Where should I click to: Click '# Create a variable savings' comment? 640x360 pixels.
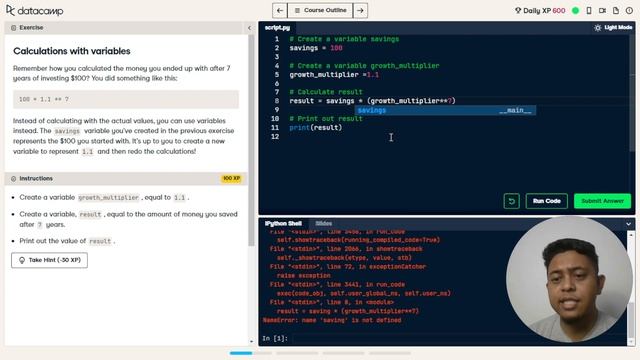pyautogui.click(x=344, y=39)
